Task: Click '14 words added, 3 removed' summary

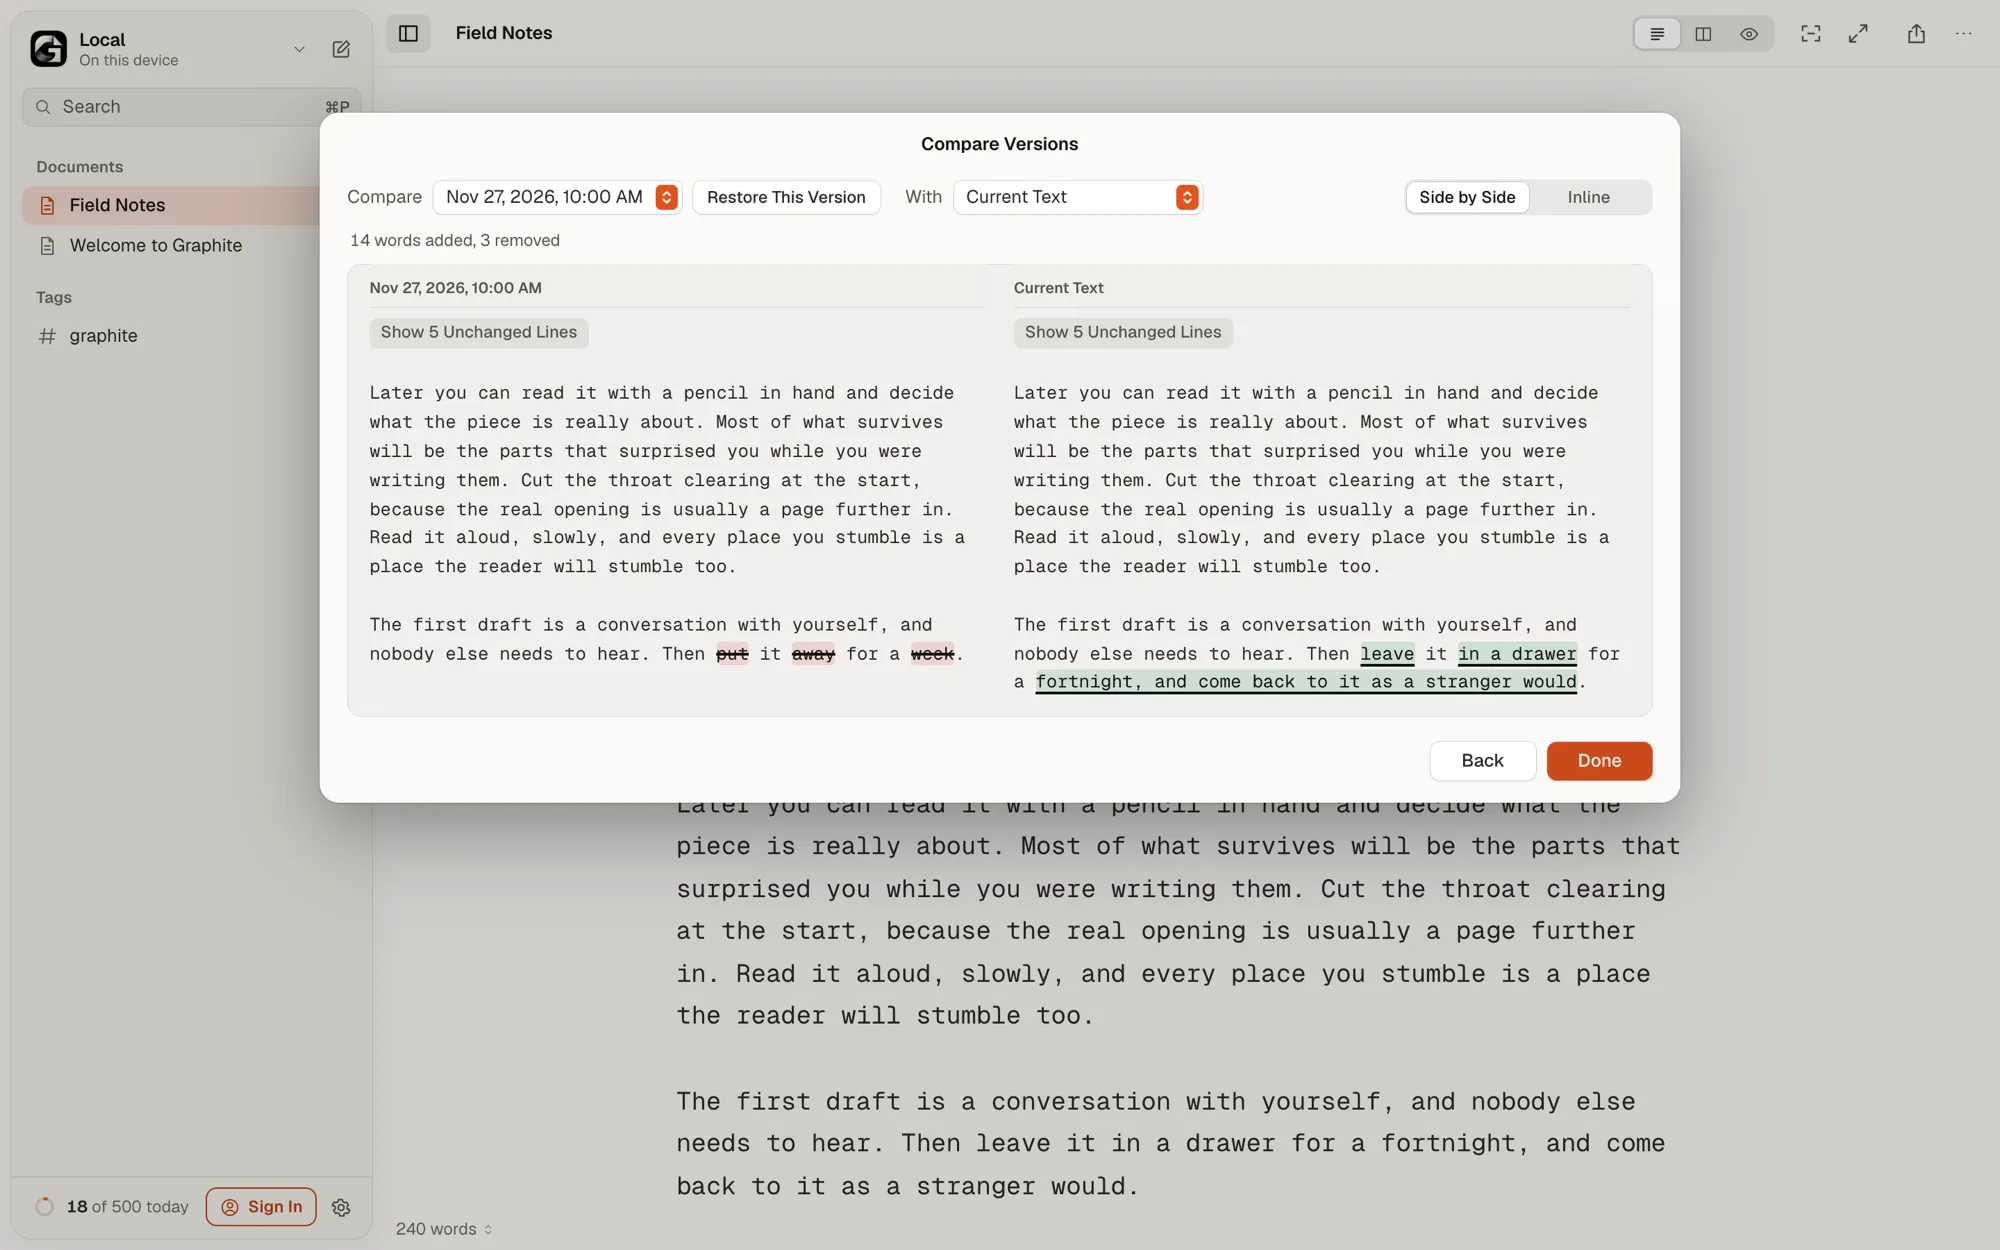Action: point(455,241)
